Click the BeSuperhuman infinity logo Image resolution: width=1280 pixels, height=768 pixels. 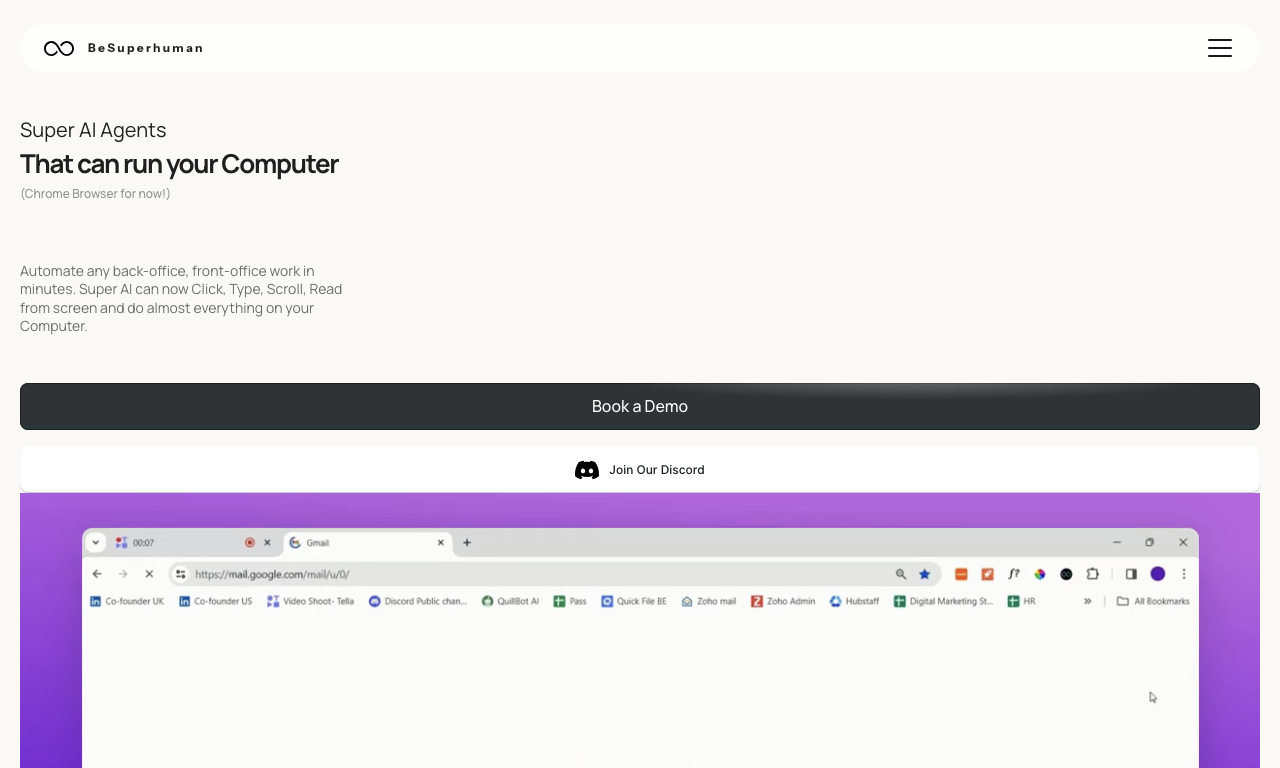point(59,48)
